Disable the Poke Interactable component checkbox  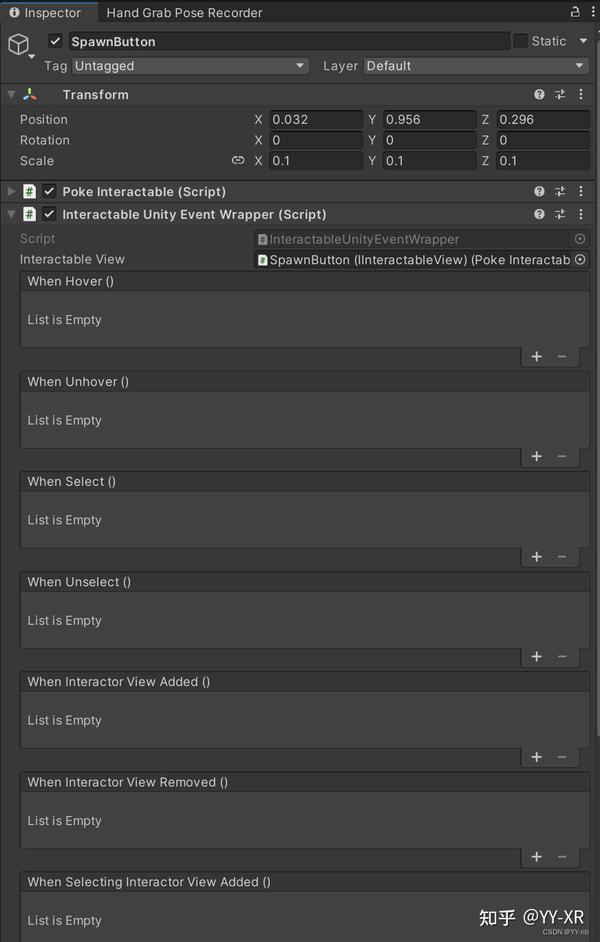coord(49,191)
